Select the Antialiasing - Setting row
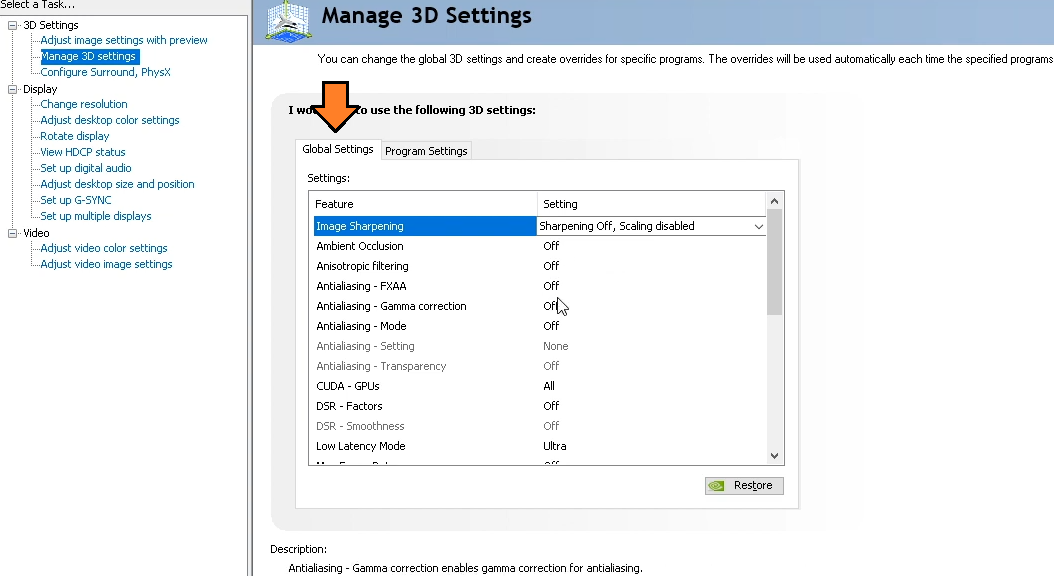This screenshot has height=576, width=1054. click(539, 346)
